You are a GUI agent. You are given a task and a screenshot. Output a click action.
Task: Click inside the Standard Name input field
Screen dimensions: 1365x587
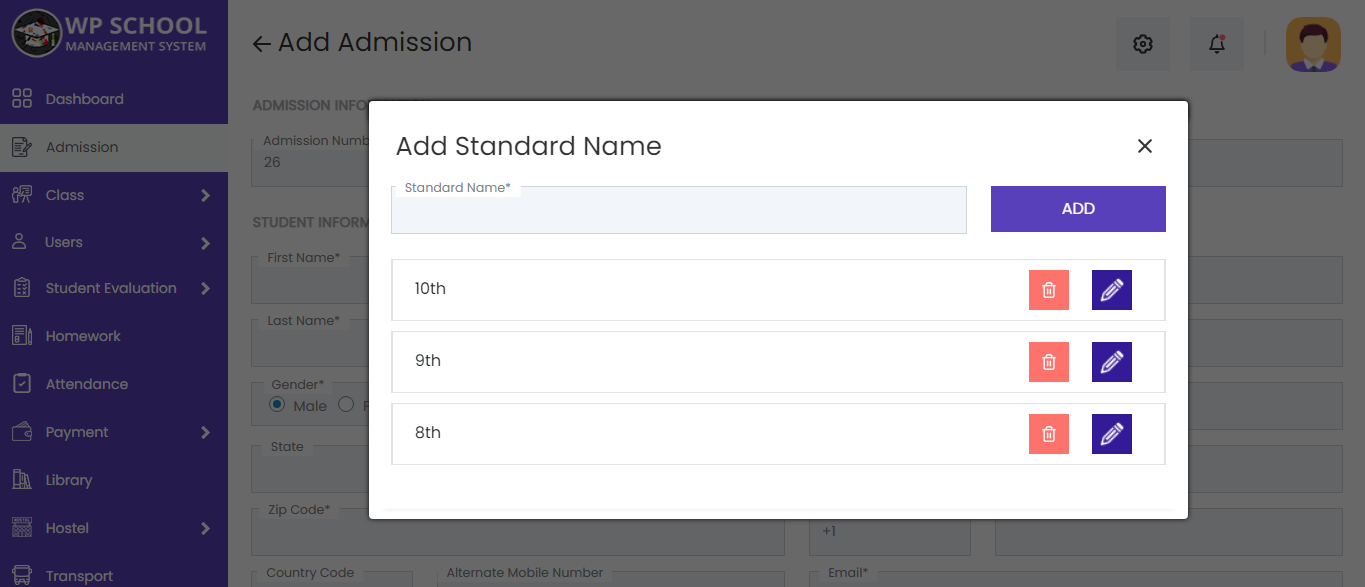679,211
